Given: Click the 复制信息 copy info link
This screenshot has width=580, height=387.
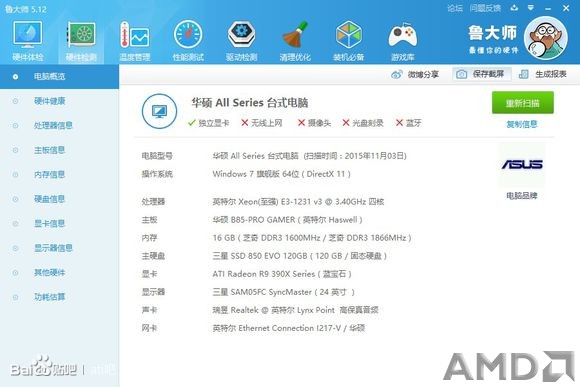Looking at the screenshot, I should (x=522, y=124).
